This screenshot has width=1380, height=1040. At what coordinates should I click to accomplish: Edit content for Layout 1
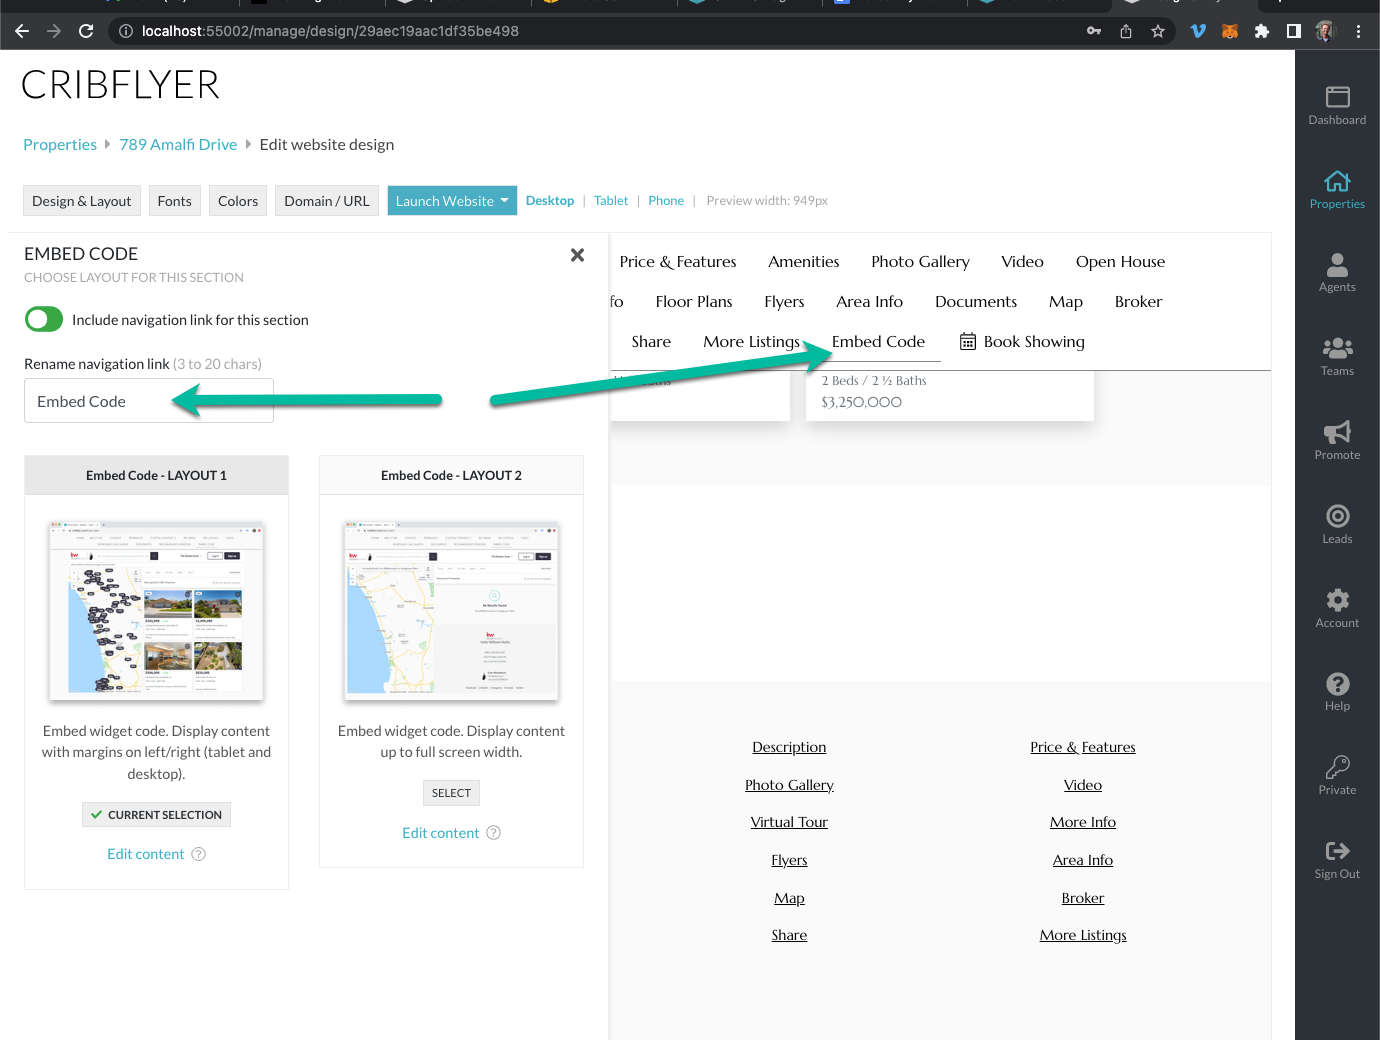146,854
